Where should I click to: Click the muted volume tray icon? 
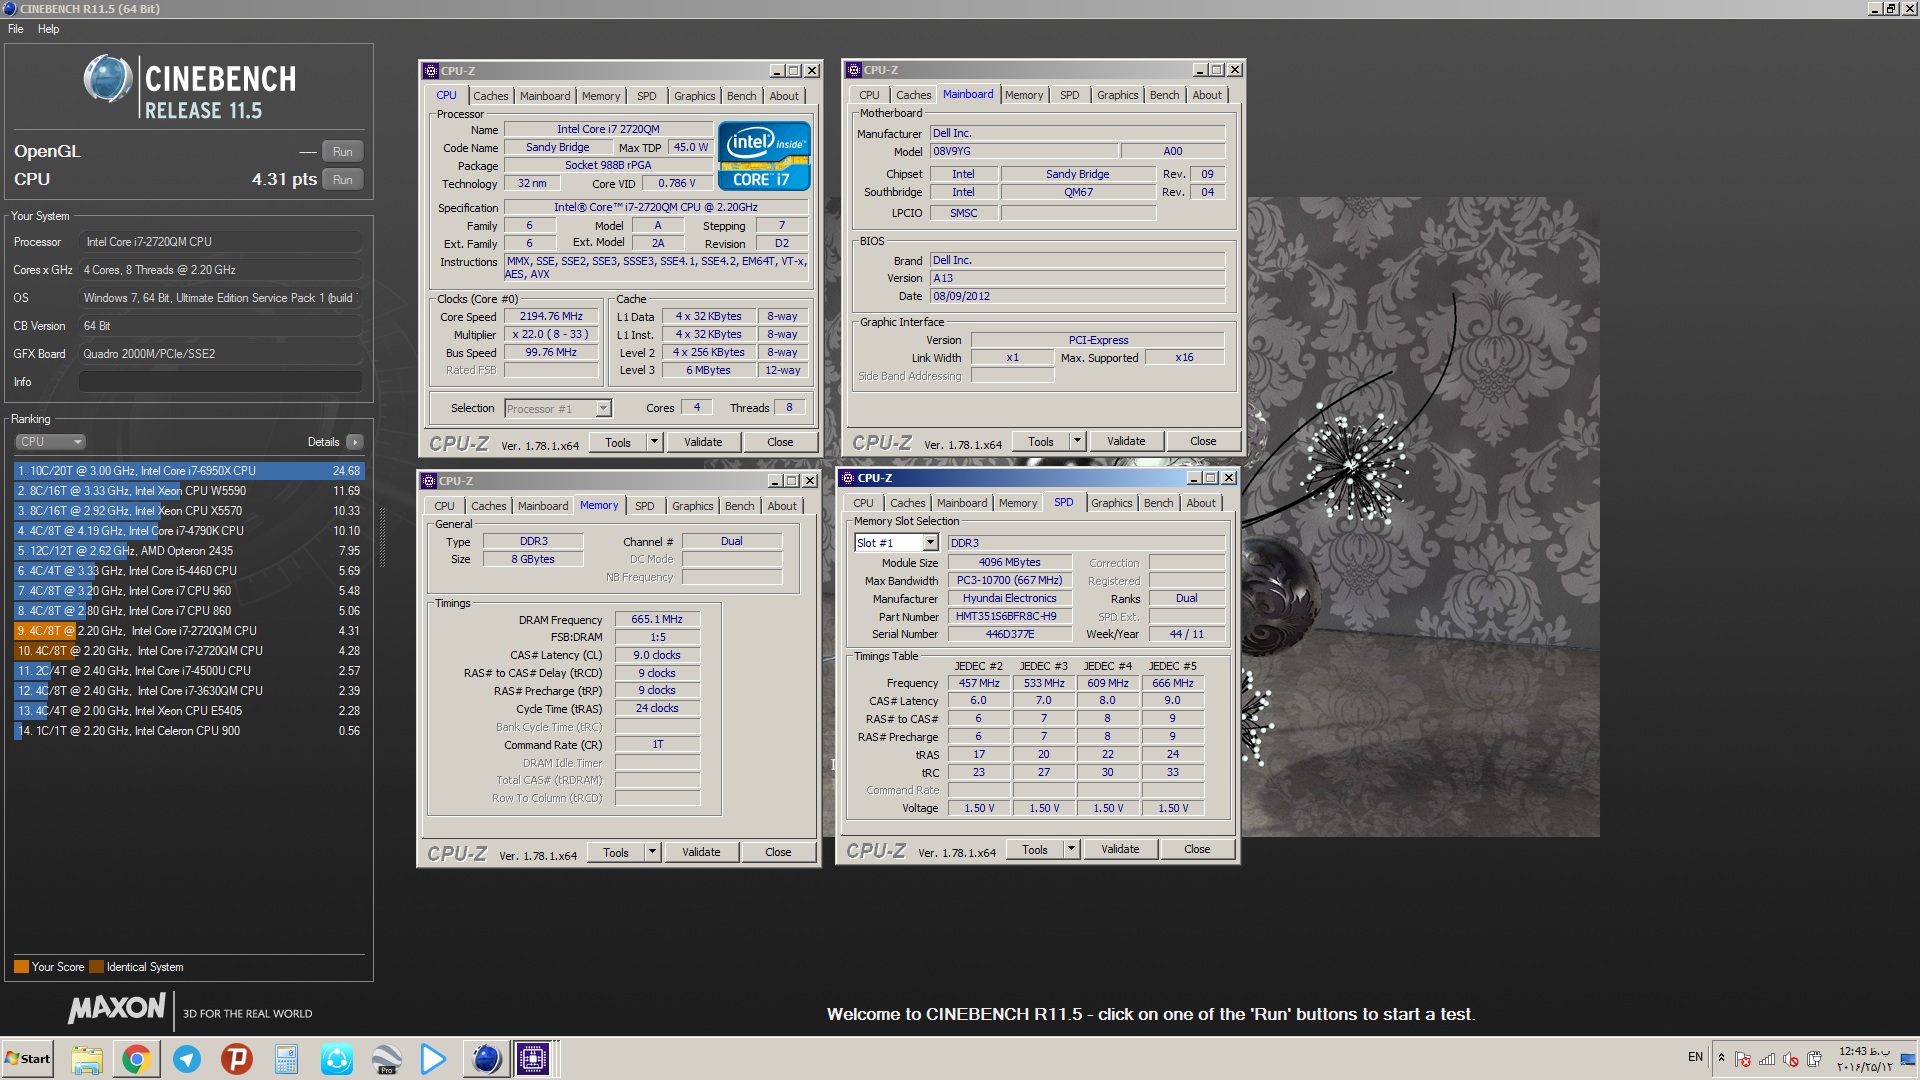tap(1791, 1059)
